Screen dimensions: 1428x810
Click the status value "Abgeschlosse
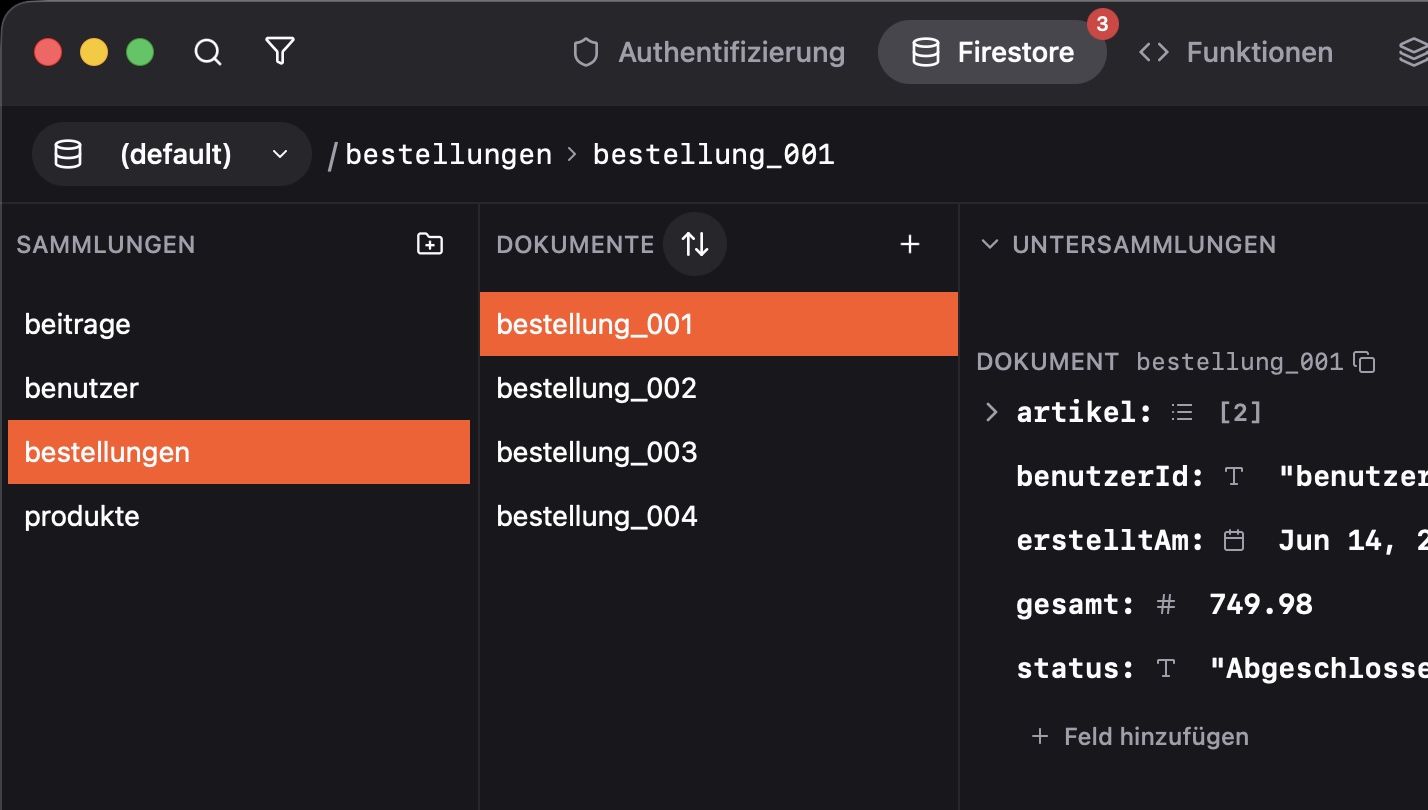click(1318, 668)
